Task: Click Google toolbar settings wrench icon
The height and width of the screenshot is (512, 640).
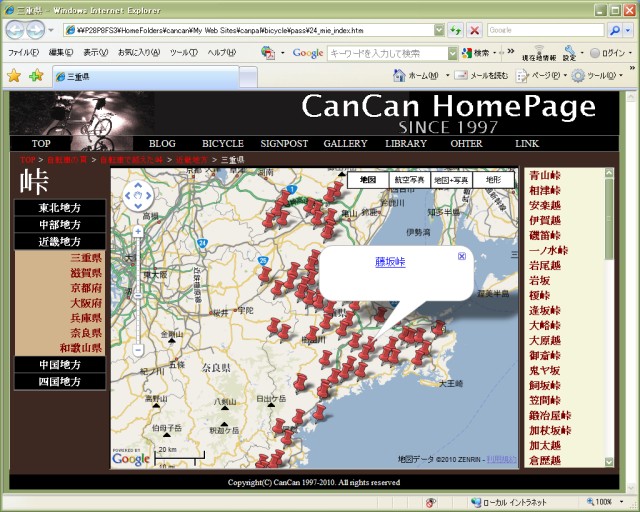Action: coord(569,53)
